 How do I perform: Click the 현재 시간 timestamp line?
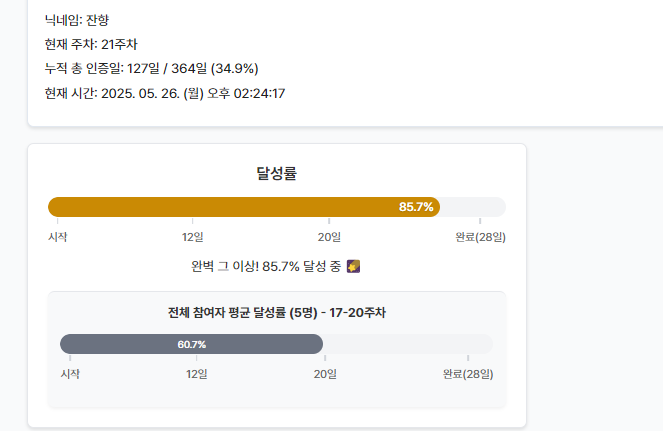tap(165, 93)
